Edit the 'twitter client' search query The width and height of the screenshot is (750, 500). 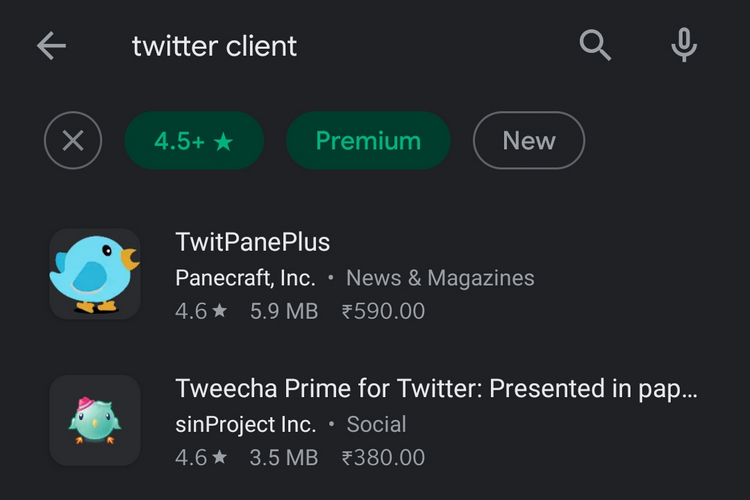(215, 46)
